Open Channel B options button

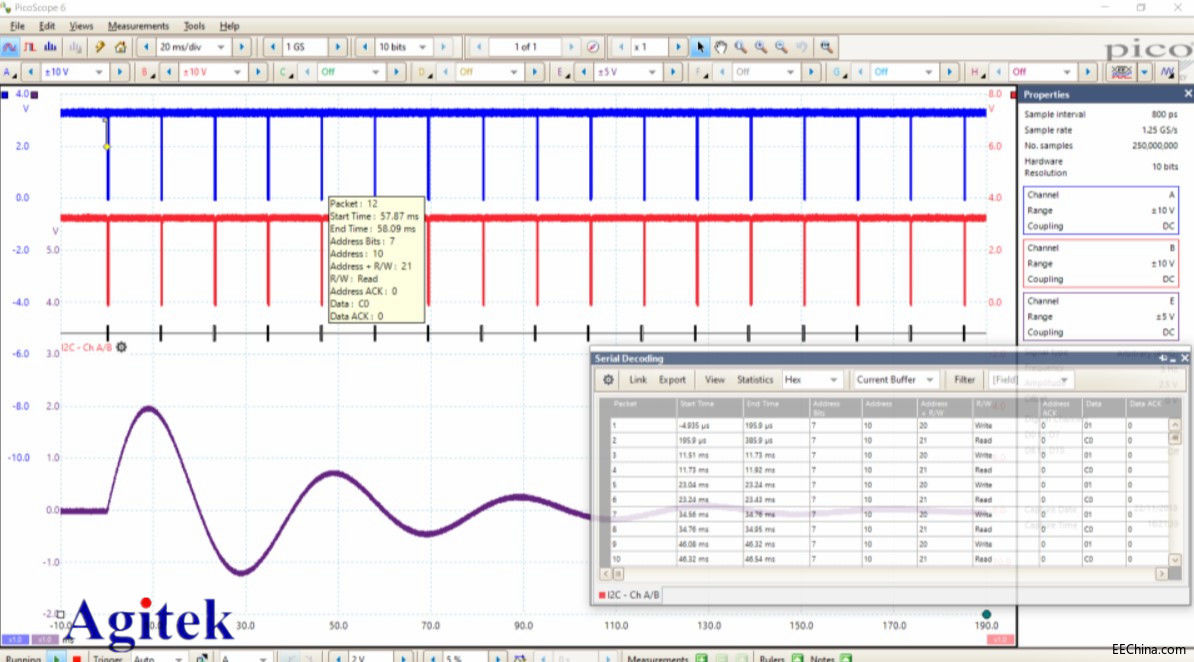coord(148,72)
